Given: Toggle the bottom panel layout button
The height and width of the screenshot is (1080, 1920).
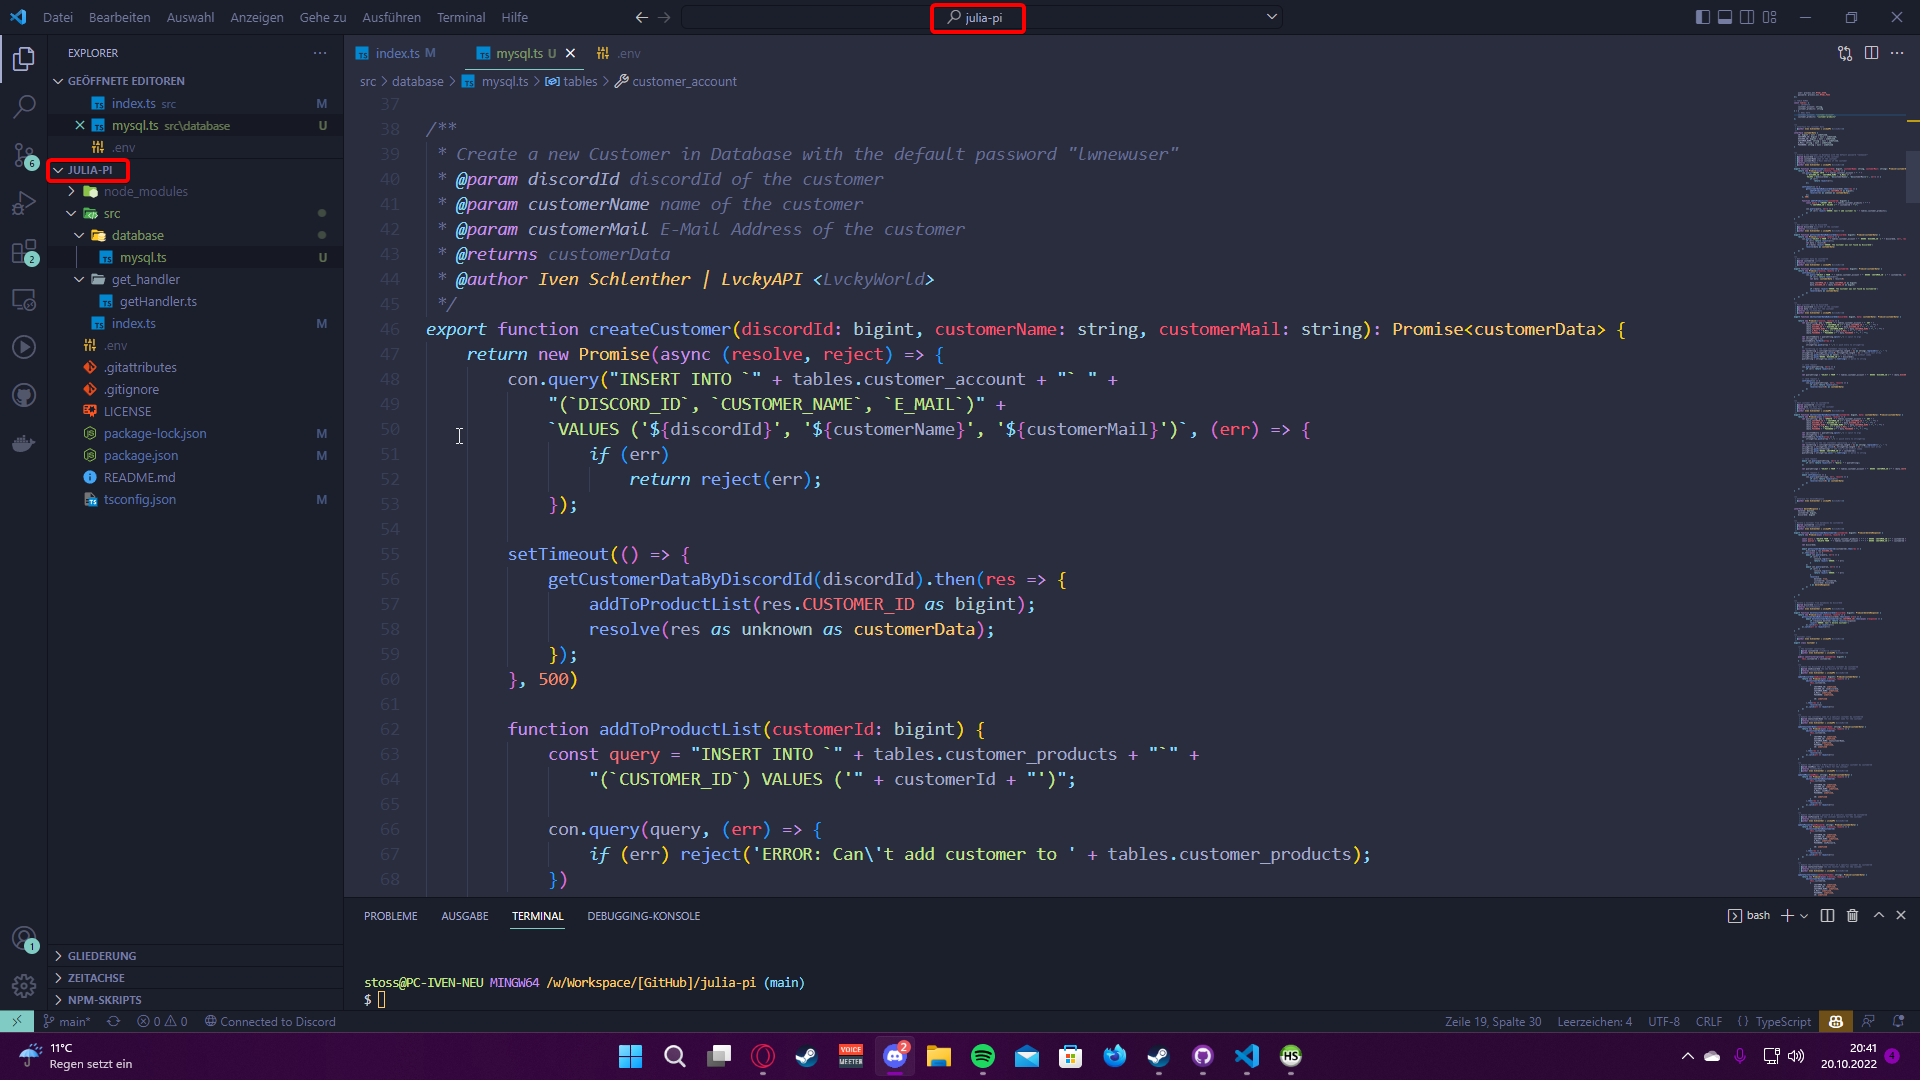Looking at the screenshot, I should (1725, 17).
